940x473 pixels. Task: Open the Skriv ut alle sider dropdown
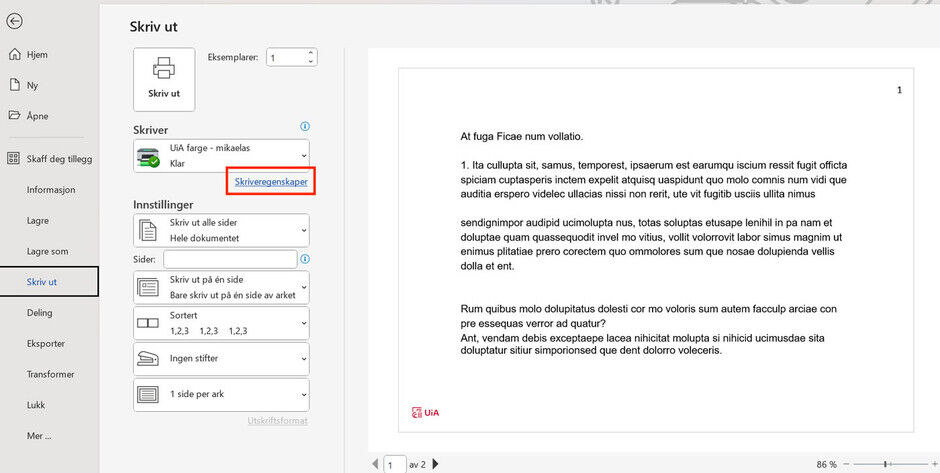tap(221, 230)
